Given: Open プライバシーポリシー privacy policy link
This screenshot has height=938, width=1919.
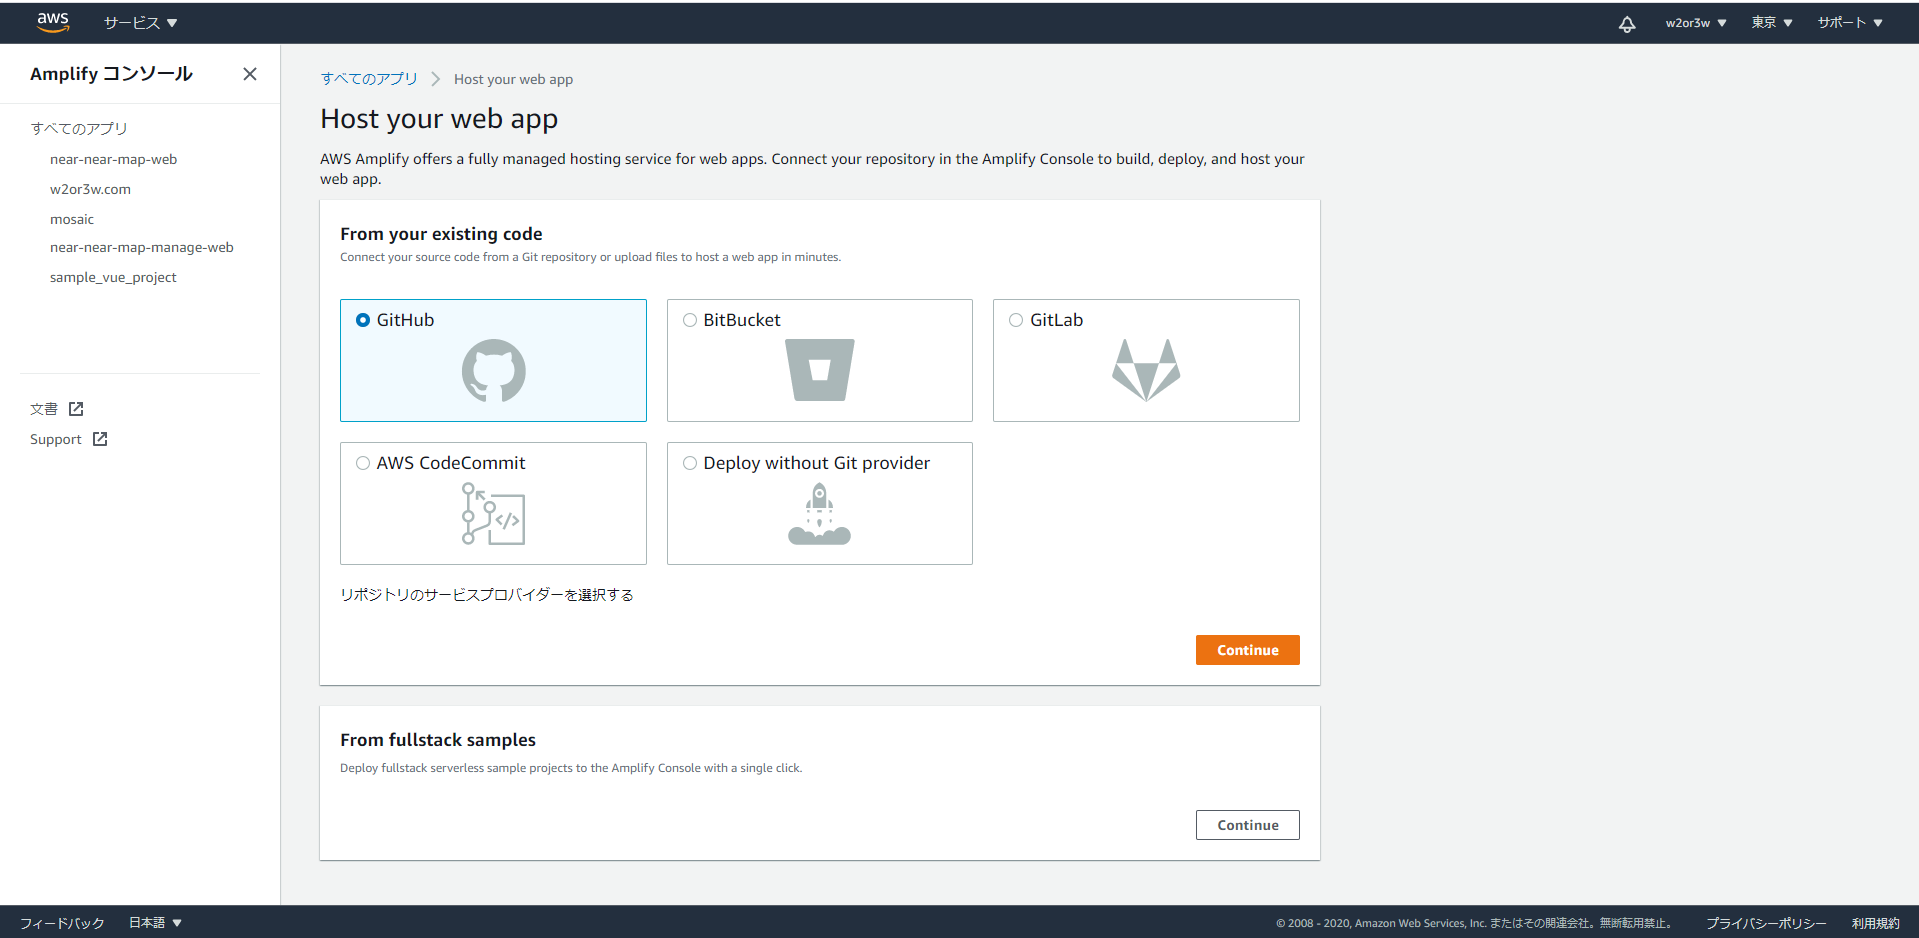Looking at the screenshot, I should (x=1766, y=923).
